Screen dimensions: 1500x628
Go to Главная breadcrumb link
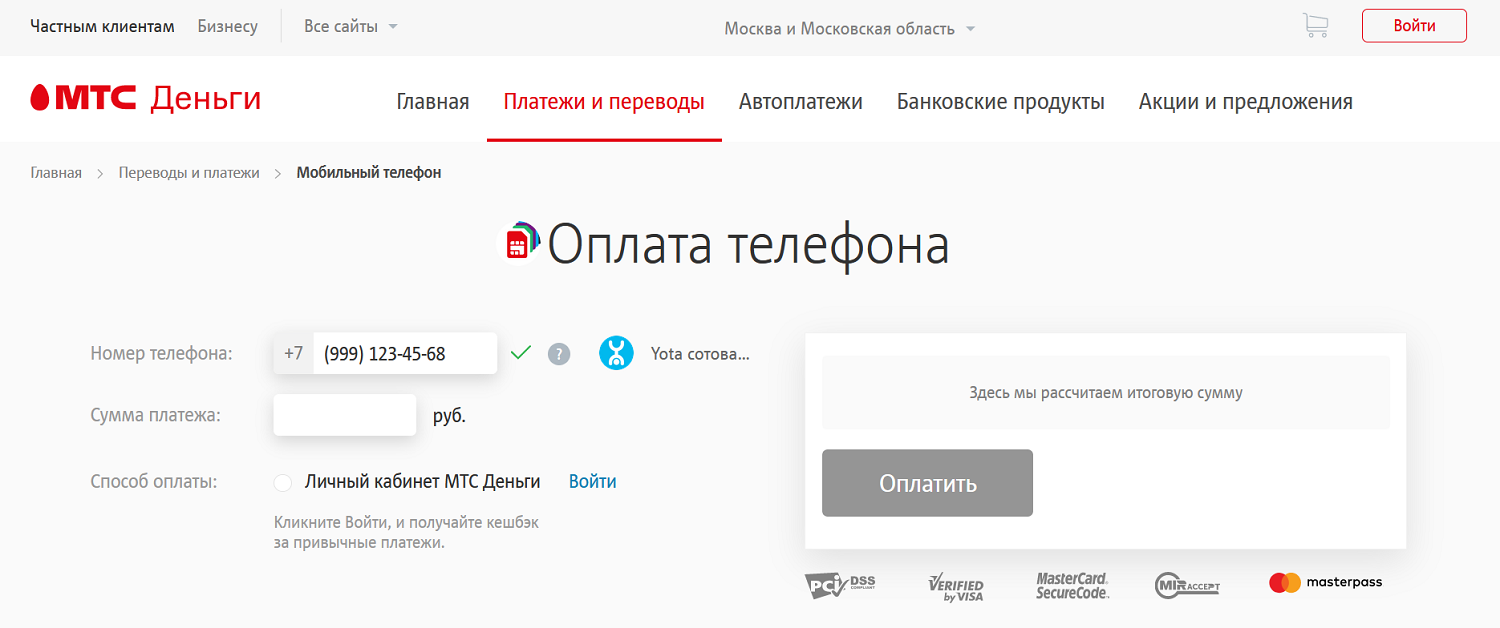pyautogui.click(x=56, y=173)
